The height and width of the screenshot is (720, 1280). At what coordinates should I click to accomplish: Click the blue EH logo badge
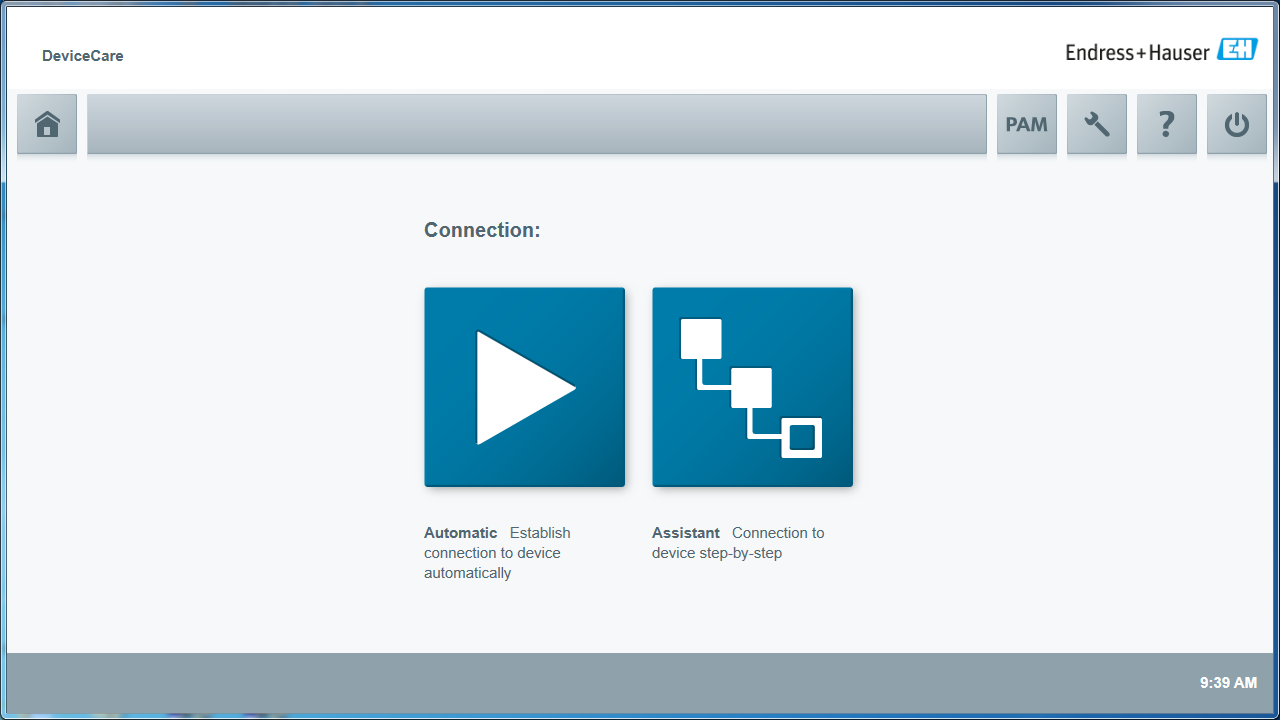(1237, 51)
